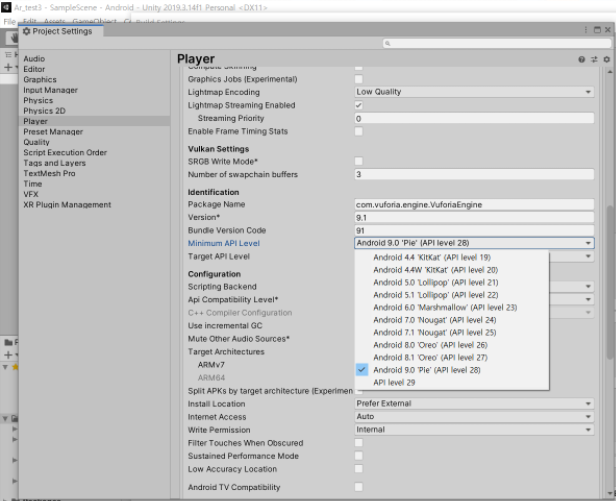This screenshot has width=616, height=501.
Task: Open Write Permission dropdown
Action: (474, 429)
